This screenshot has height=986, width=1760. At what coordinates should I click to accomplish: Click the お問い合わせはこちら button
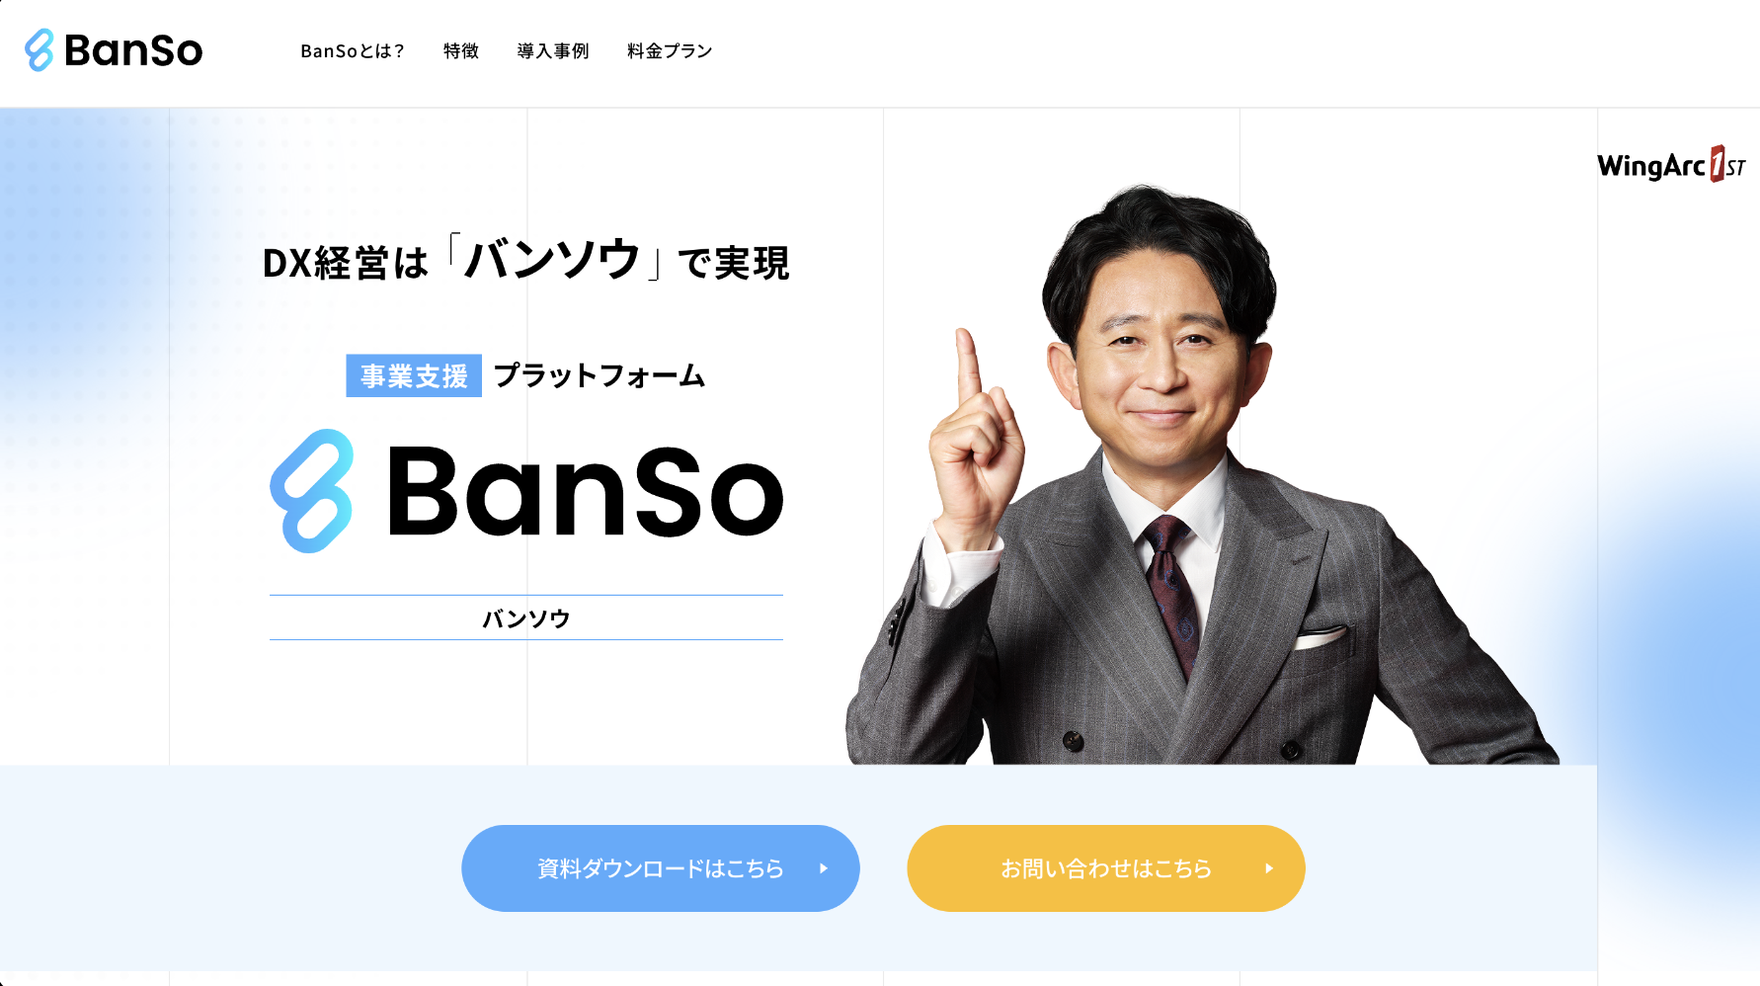tap(1106, 868)
